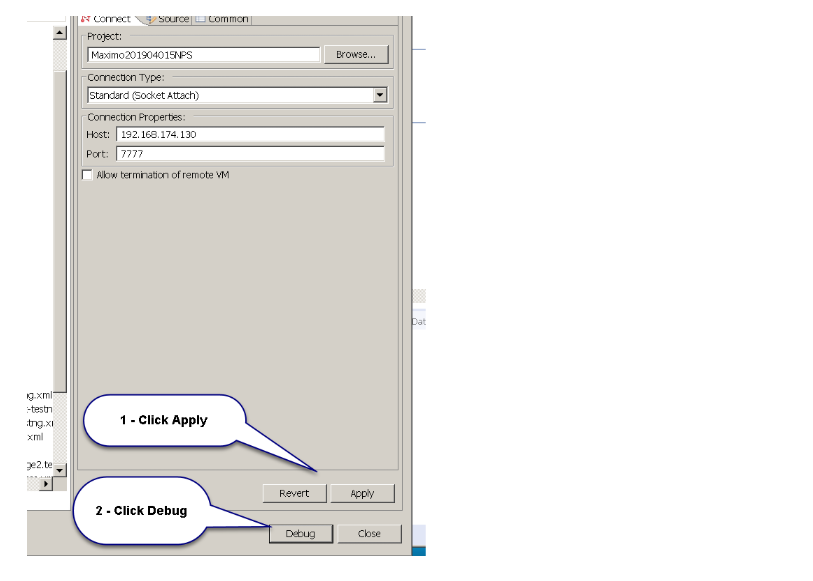Switch to the Common tab

pyautogui.click(x=222, y=18)
